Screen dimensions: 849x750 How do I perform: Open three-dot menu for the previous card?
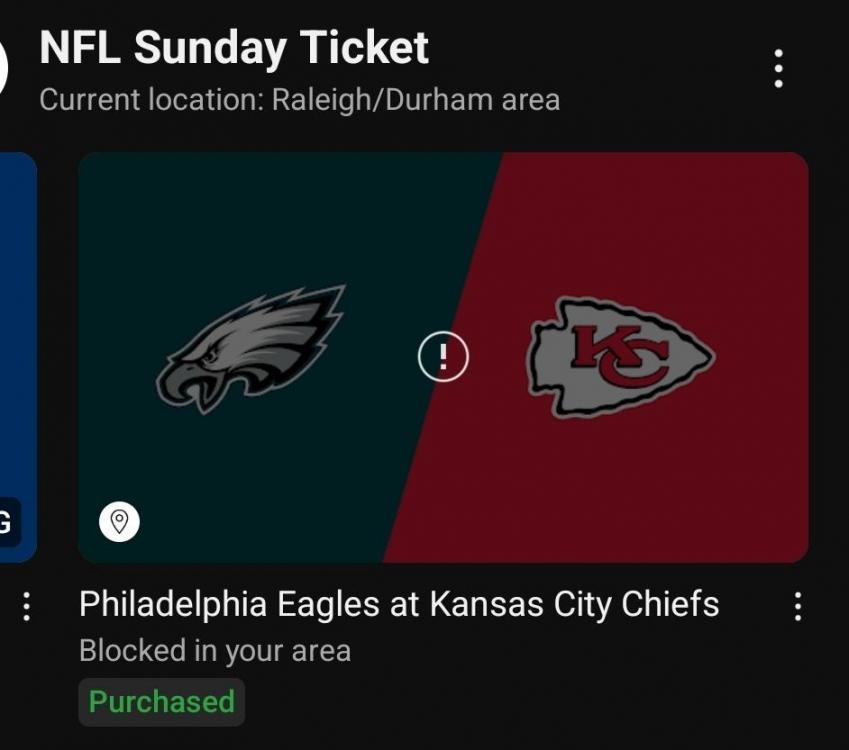click(x=27, y=606)
